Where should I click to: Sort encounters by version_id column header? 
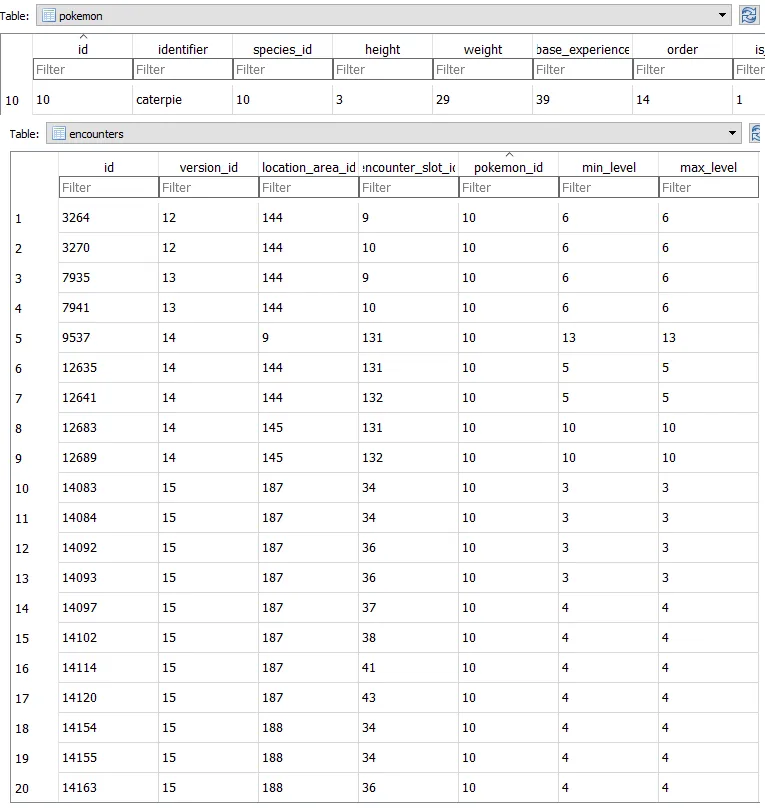tap(208, 167)
